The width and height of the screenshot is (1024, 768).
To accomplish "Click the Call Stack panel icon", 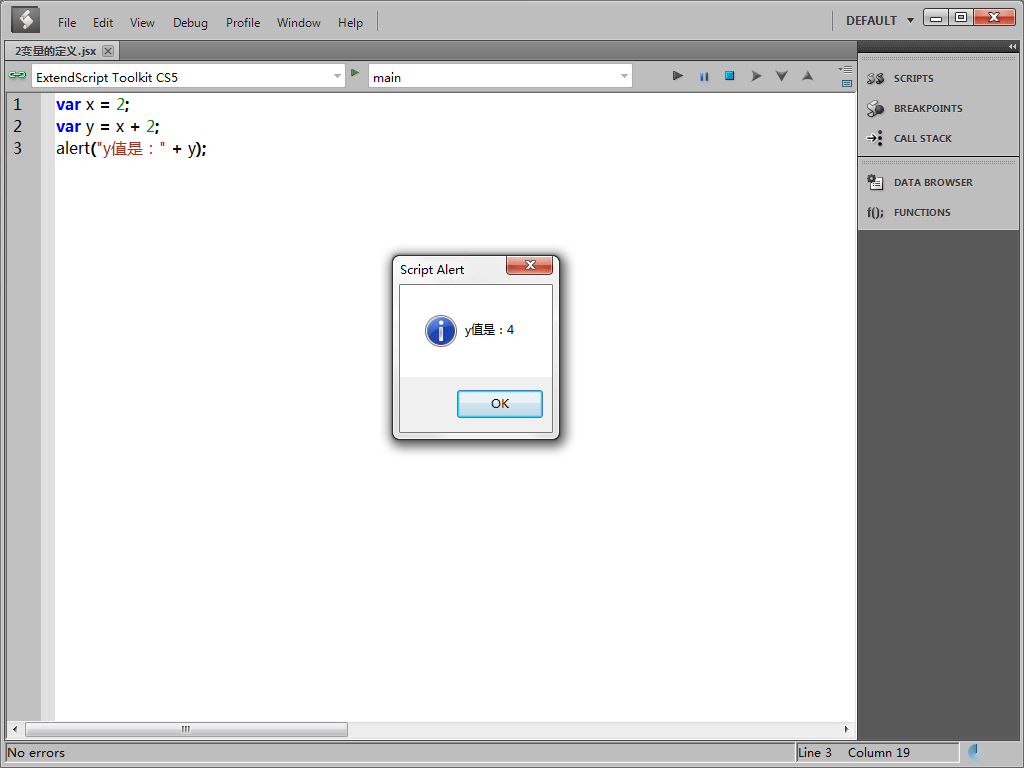I will pyautogui.click(x=874, y=138).
